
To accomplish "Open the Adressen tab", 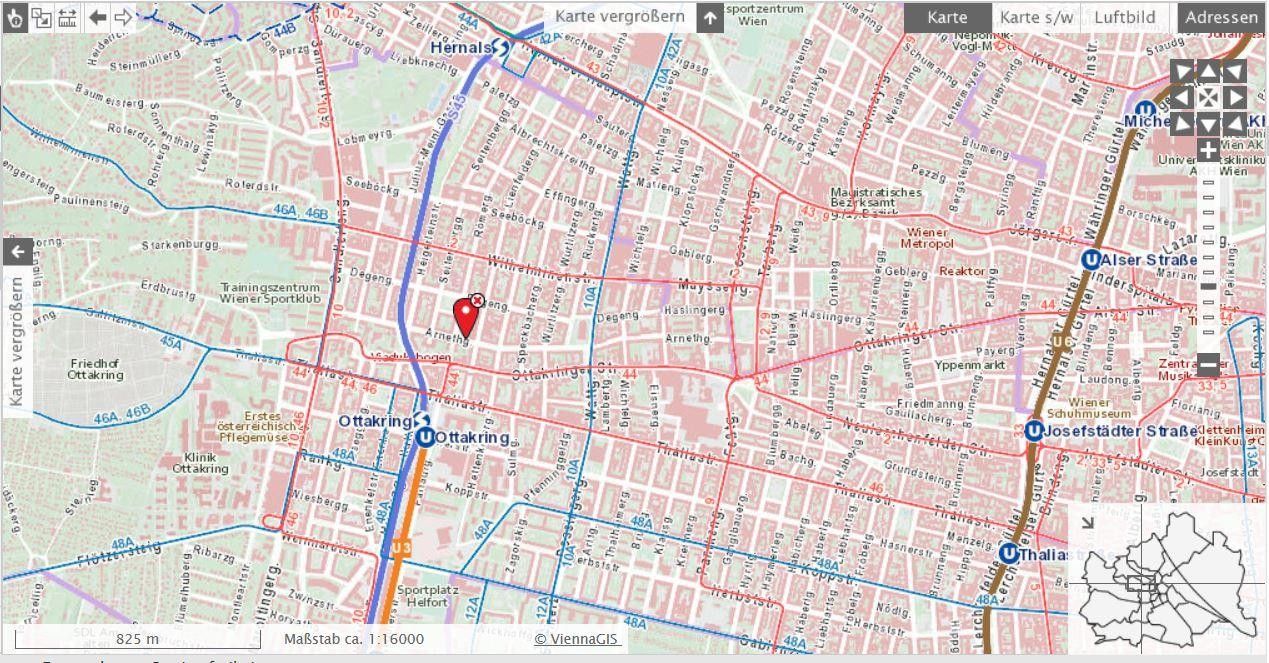I will coord(1221,17).
